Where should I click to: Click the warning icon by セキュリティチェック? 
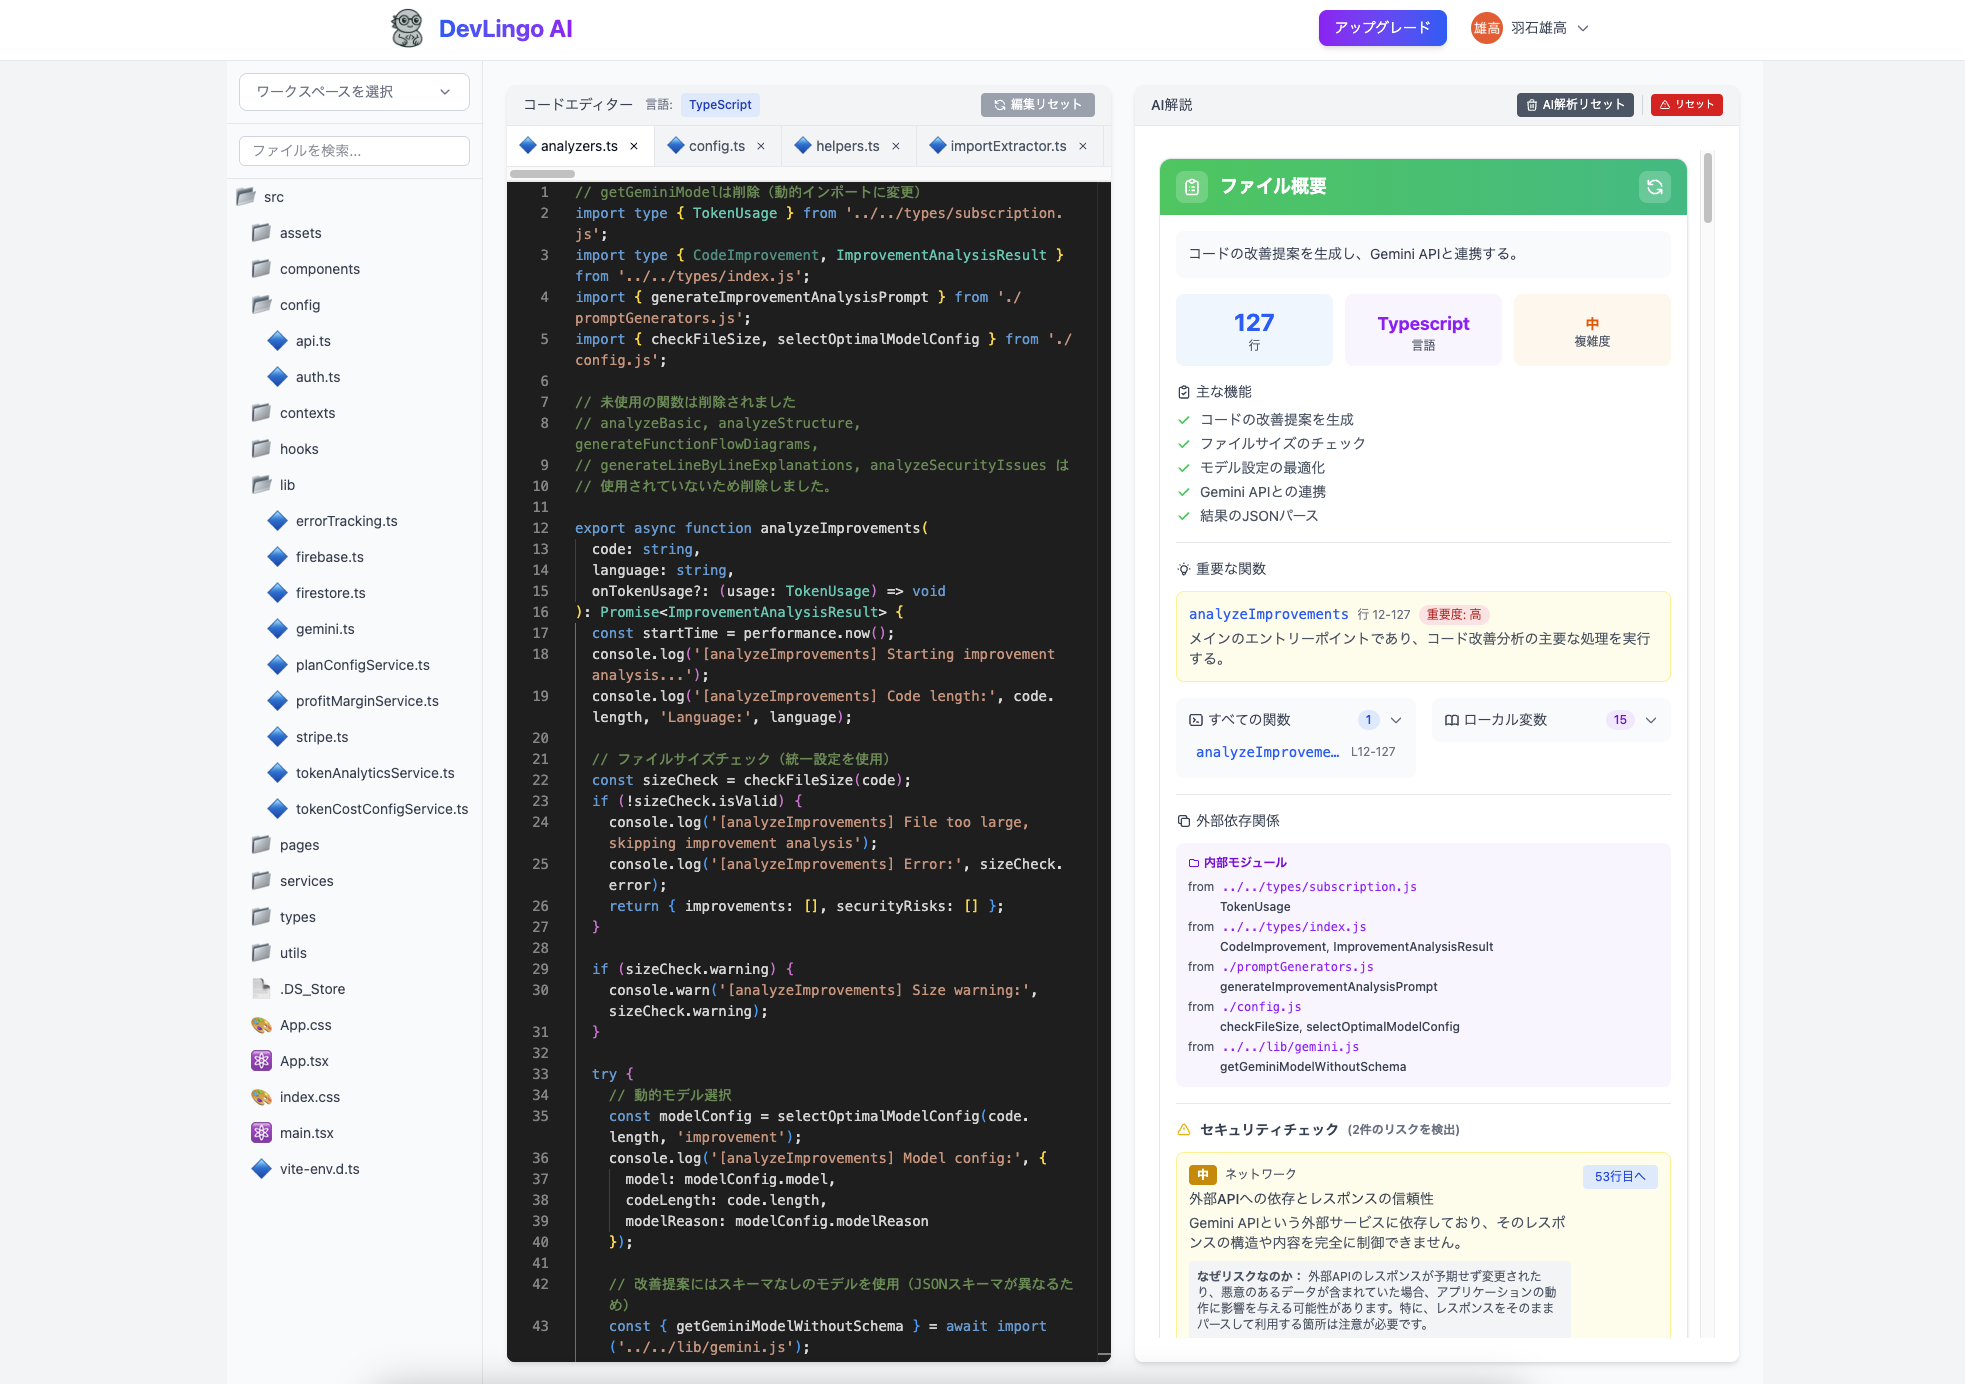pyautogui.click(x=1184, y=1129)
